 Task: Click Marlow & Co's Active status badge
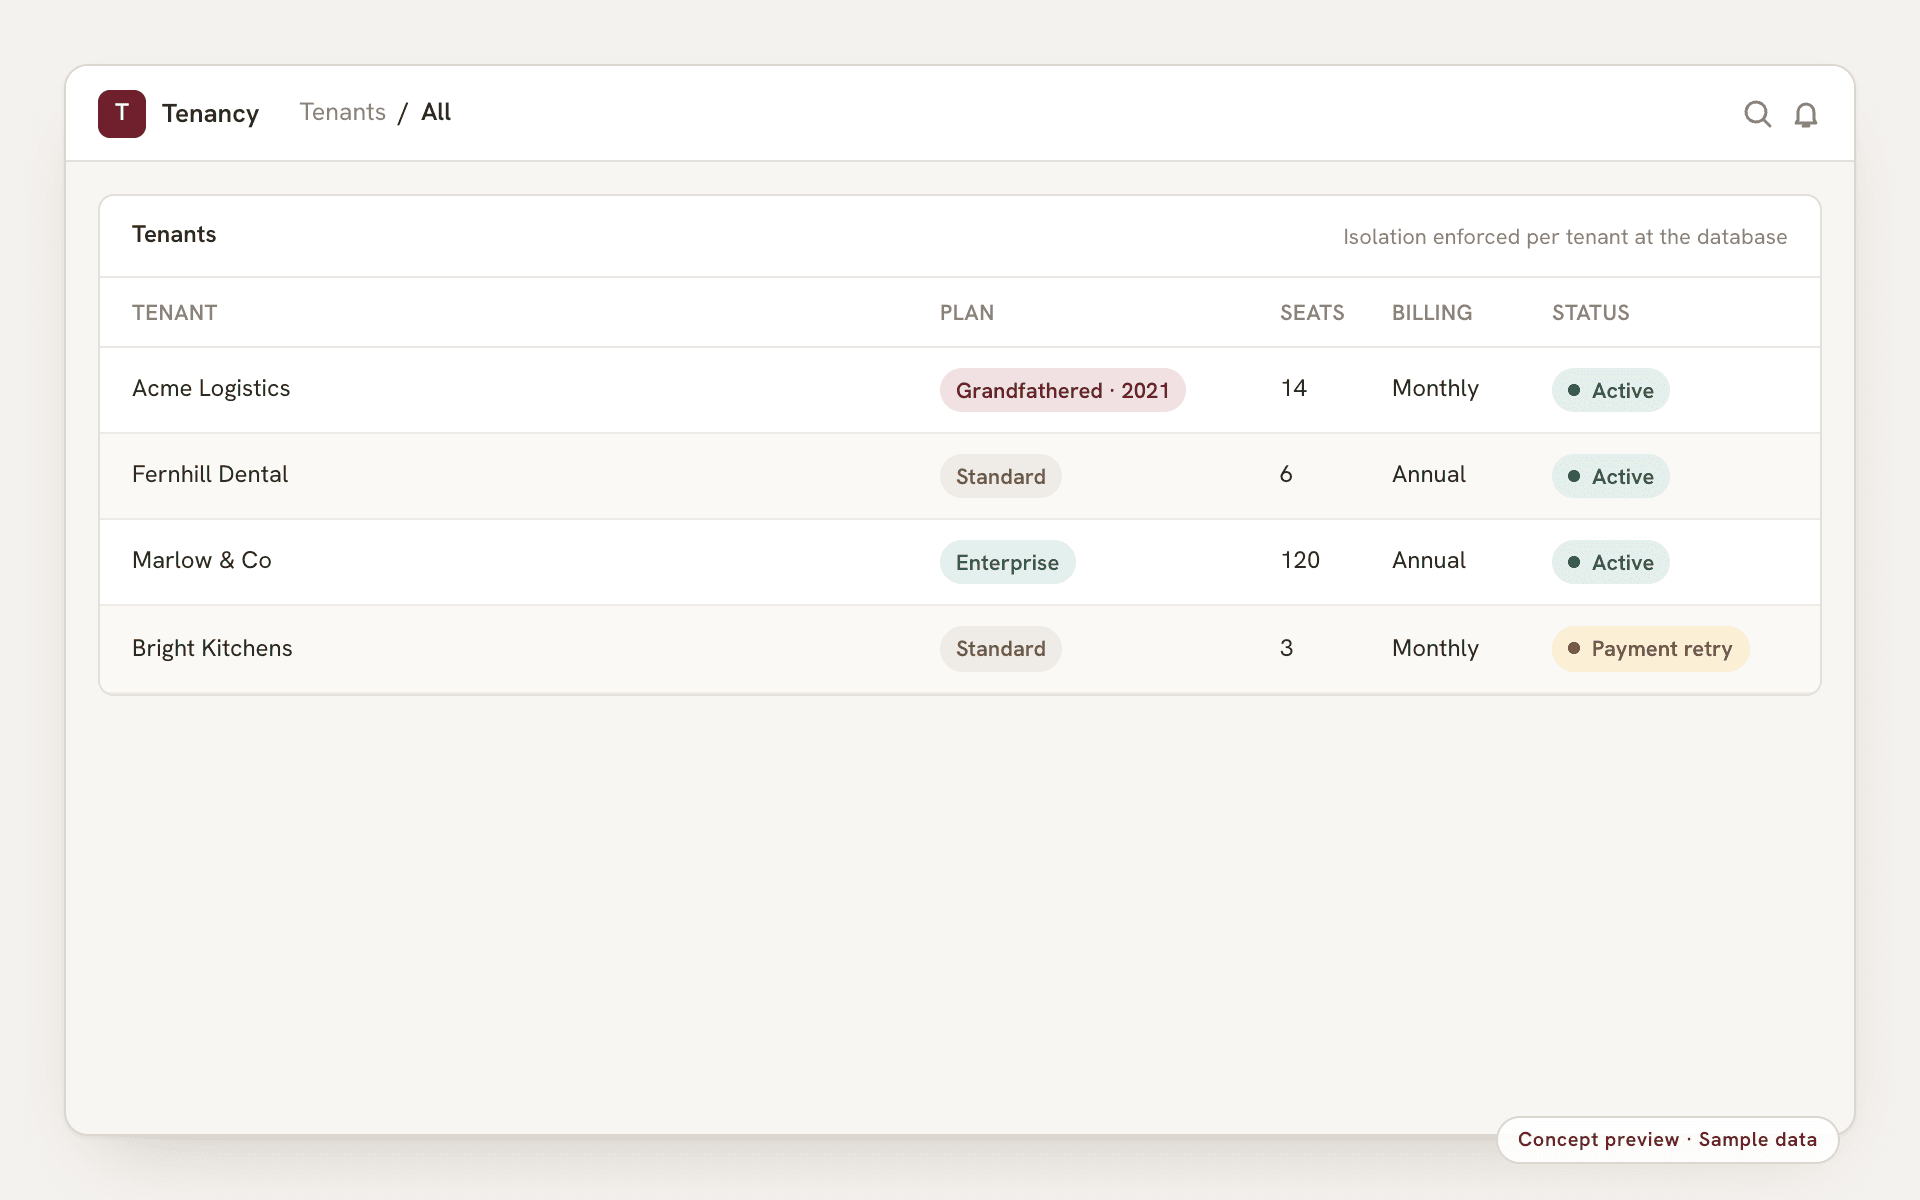click(1611, 562)
